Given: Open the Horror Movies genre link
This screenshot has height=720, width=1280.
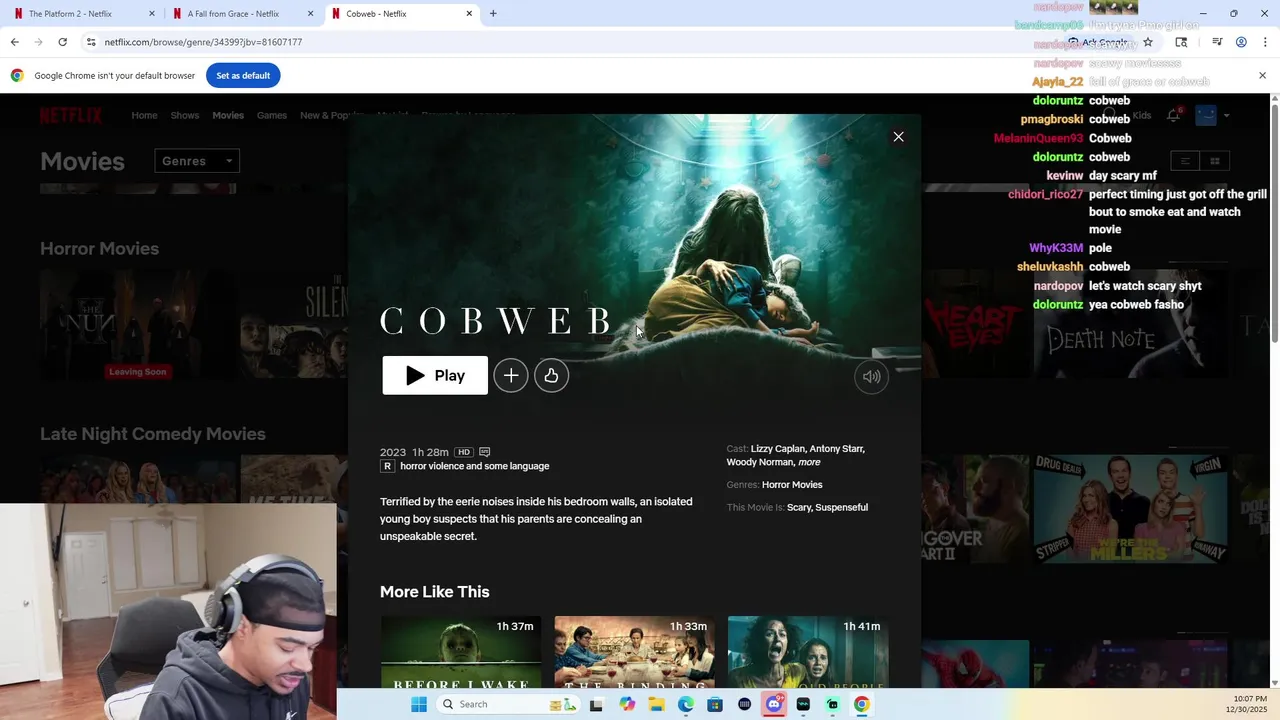Looking at the screenshot, I should click(x=792, y=485).
